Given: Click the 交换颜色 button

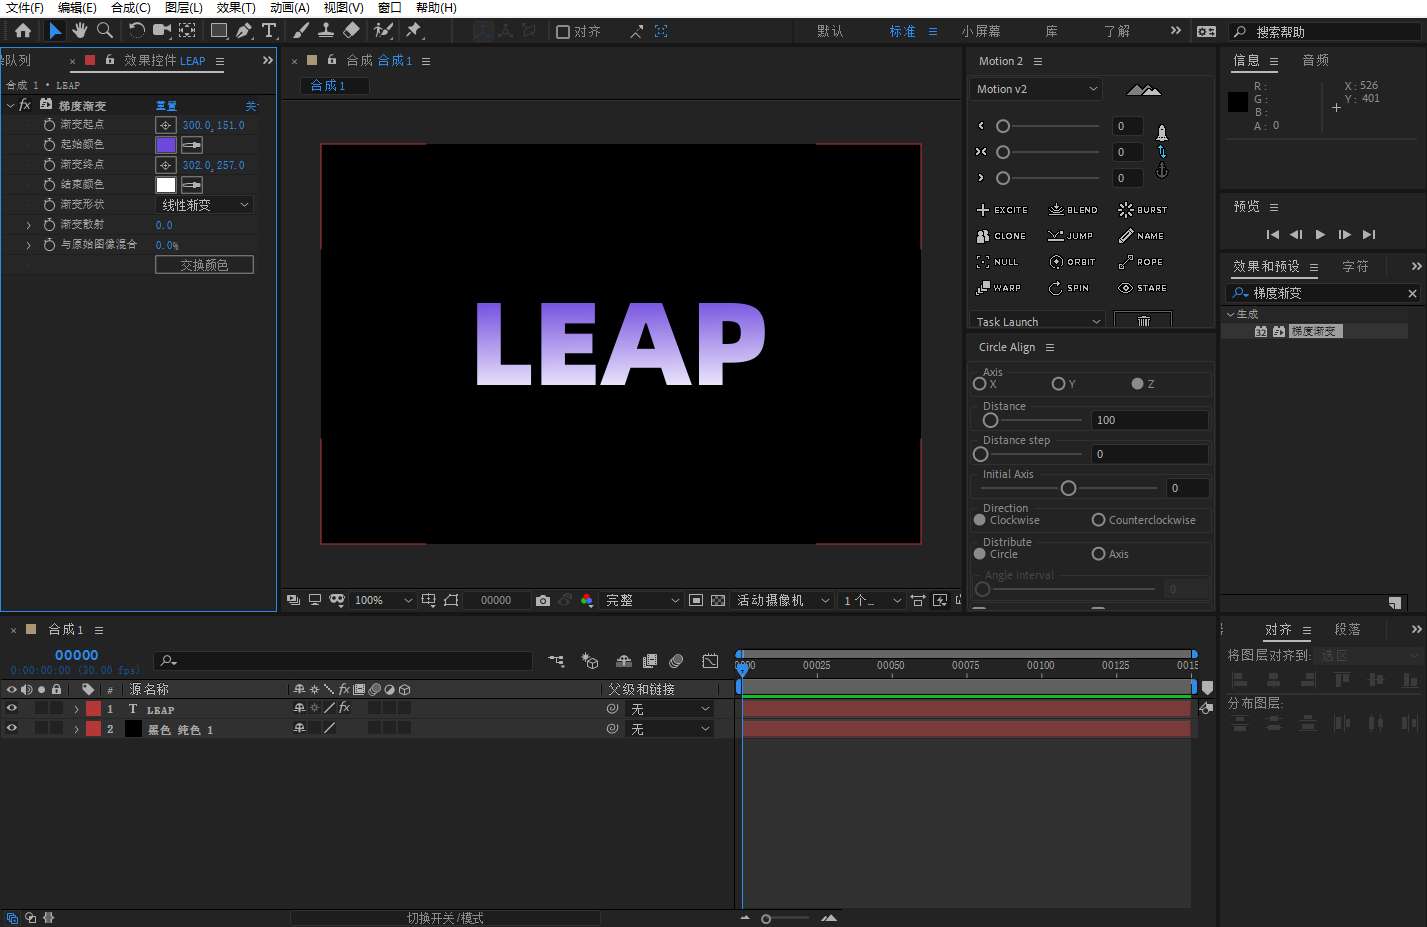Looking at the screenshot, I should (204, 265).
